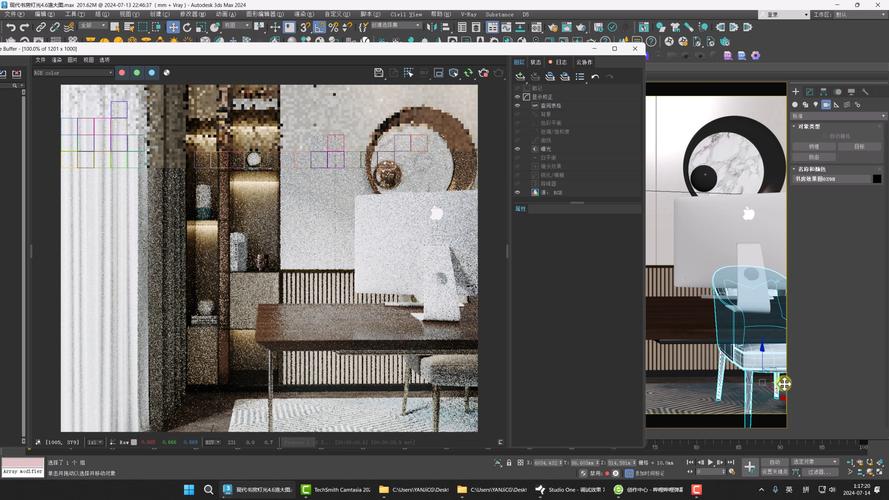
Task: Click the Undo arrow in main toolbar
Action: tap(10, 27)
